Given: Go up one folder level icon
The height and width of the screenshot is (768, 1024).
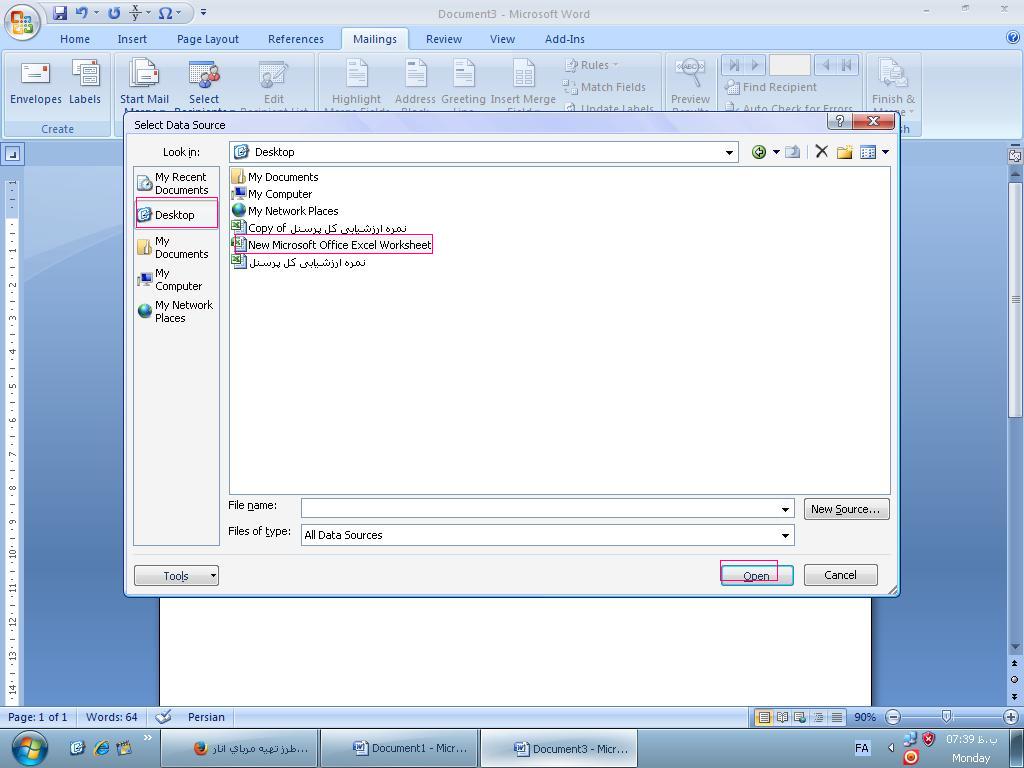Looking at the screenshot, I should (x=792, y=152).
